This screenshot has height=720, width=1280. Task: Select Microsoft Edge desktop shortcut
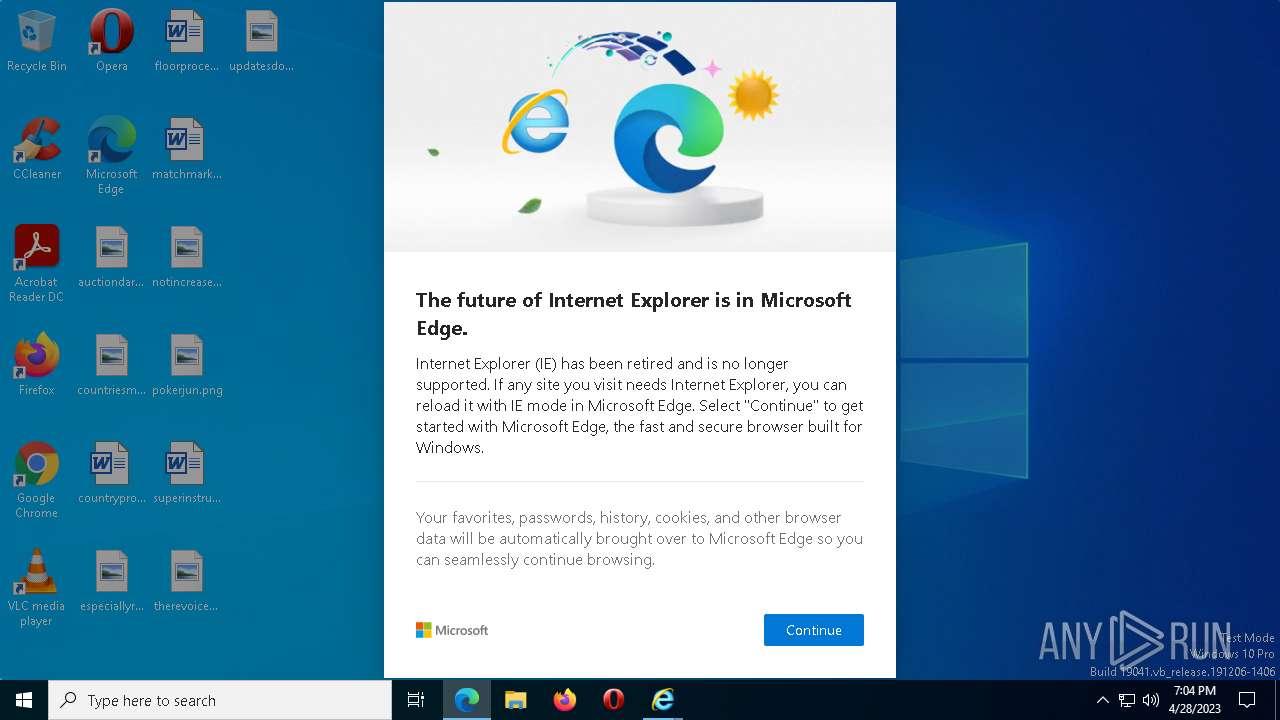[112, 156]
